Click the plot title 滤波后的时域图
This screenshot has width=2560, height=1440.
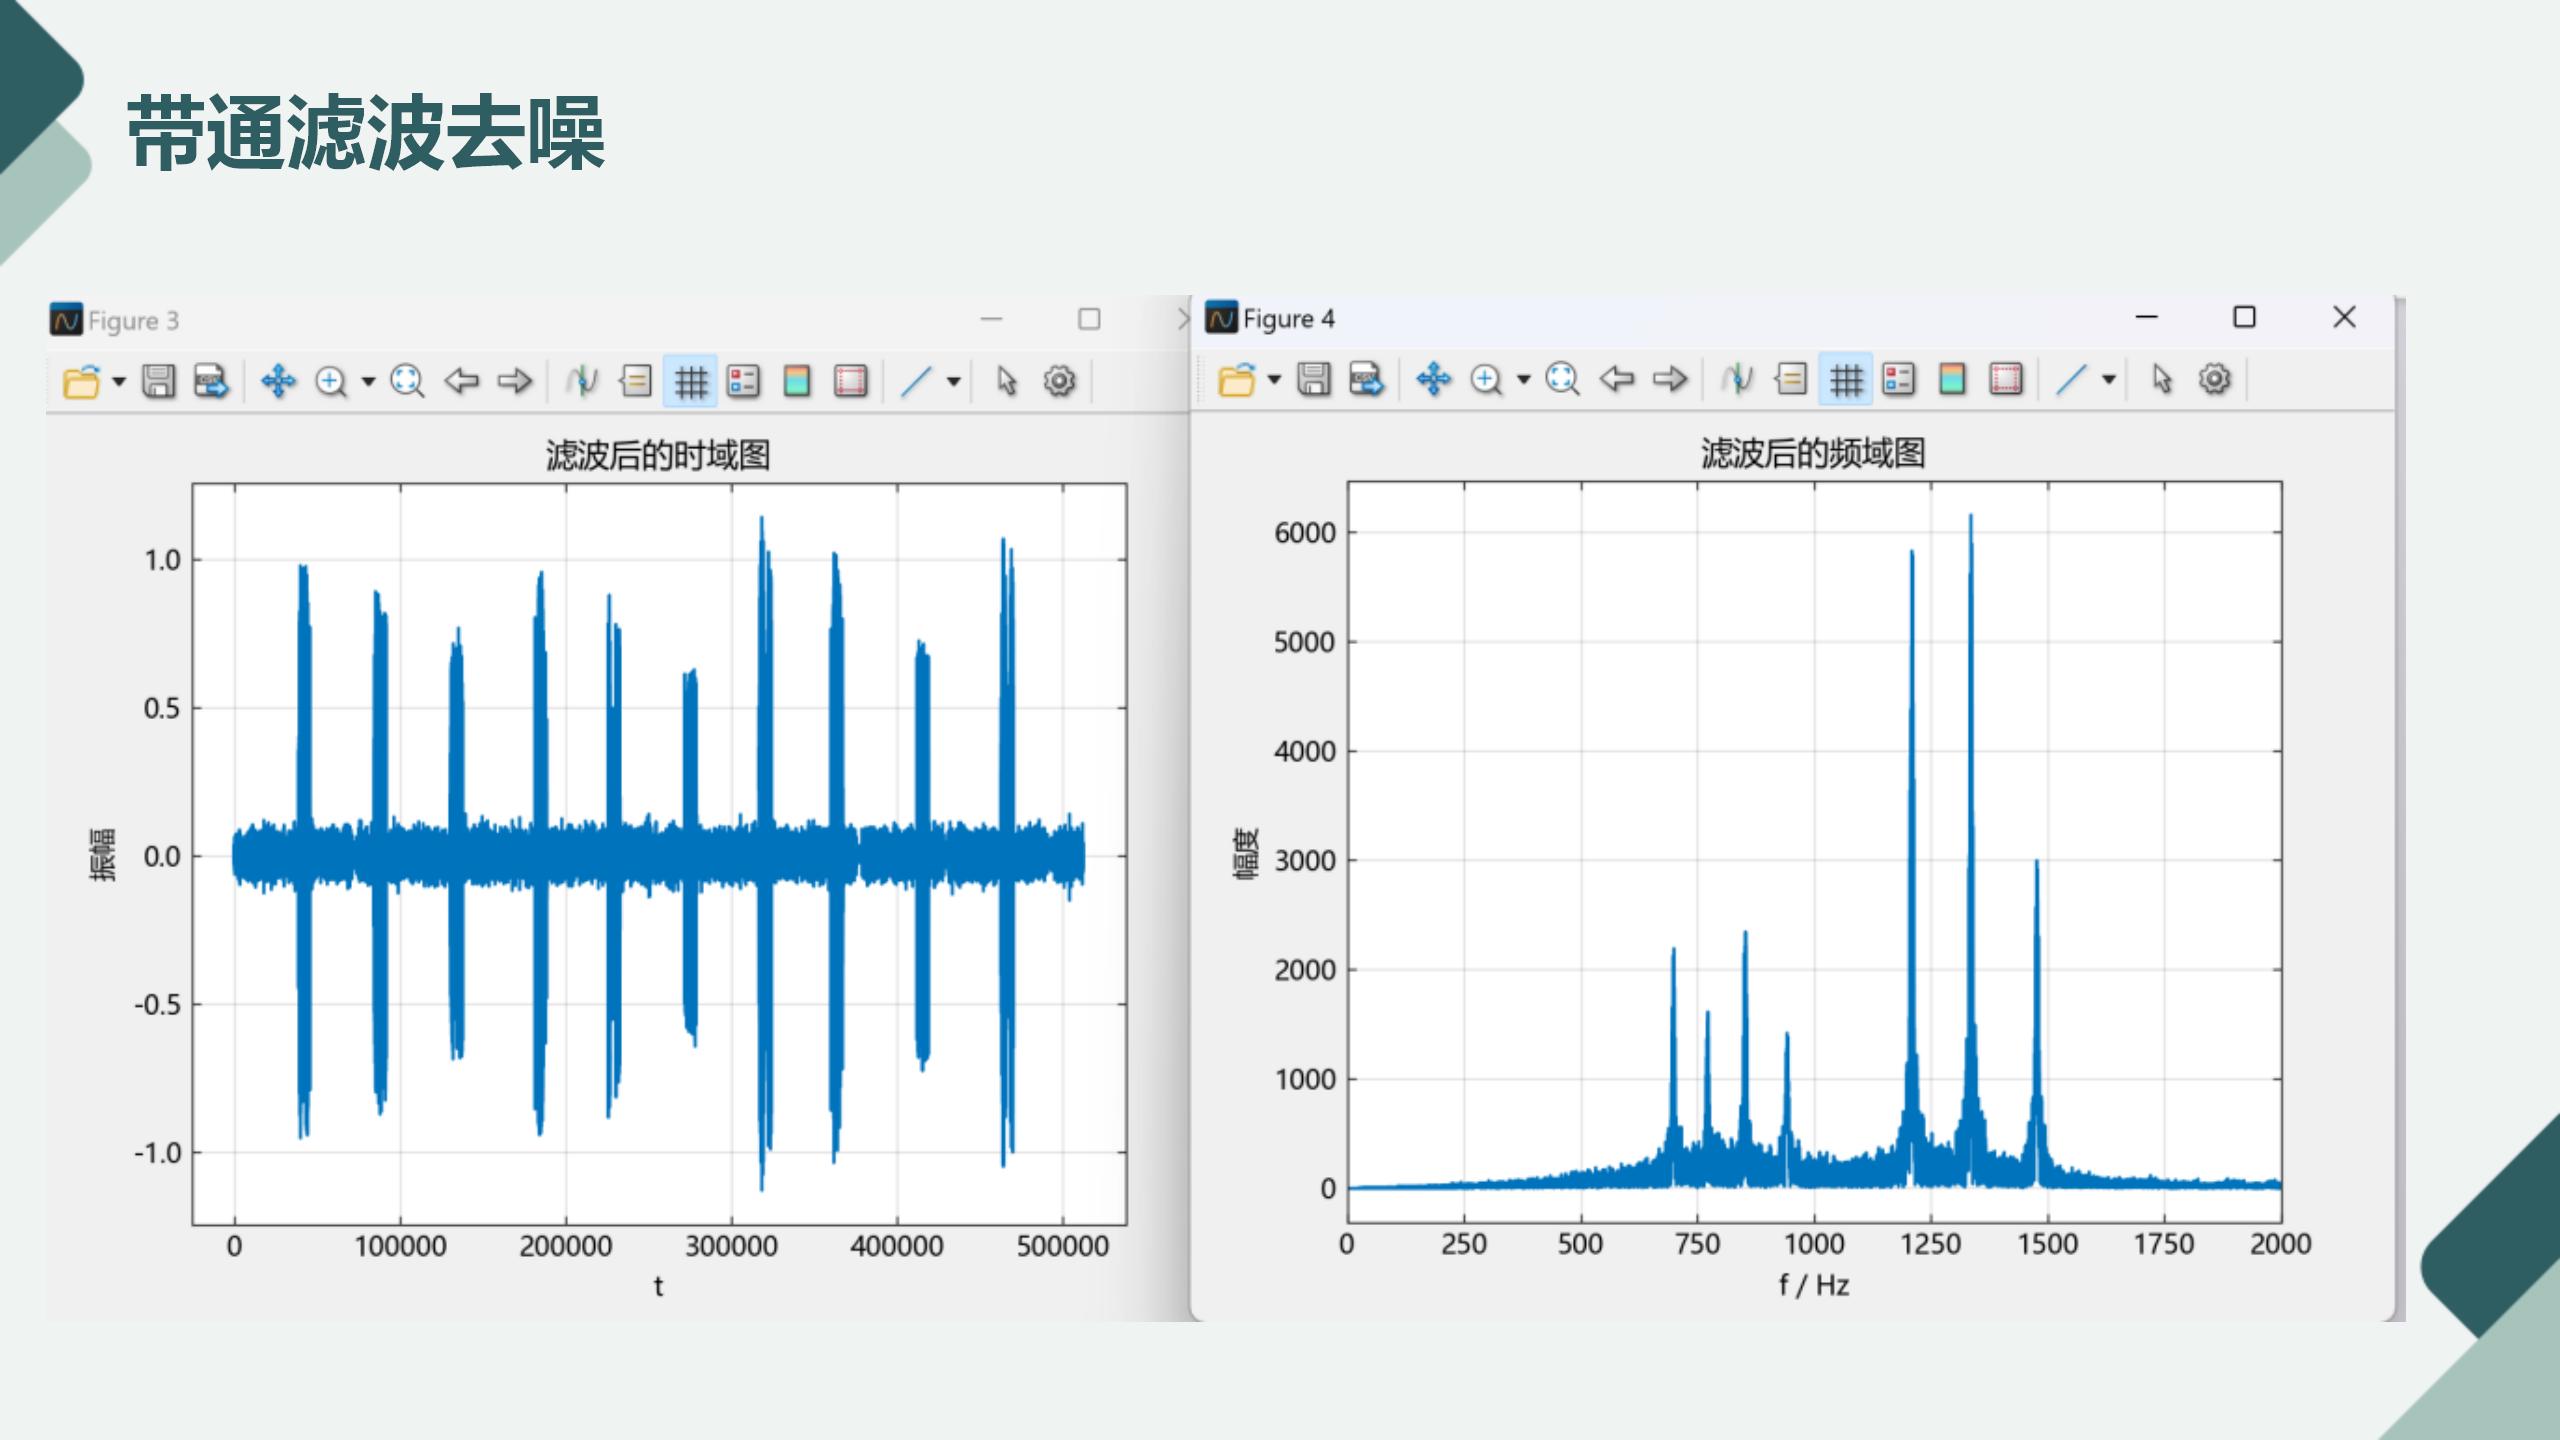point(658,455)
